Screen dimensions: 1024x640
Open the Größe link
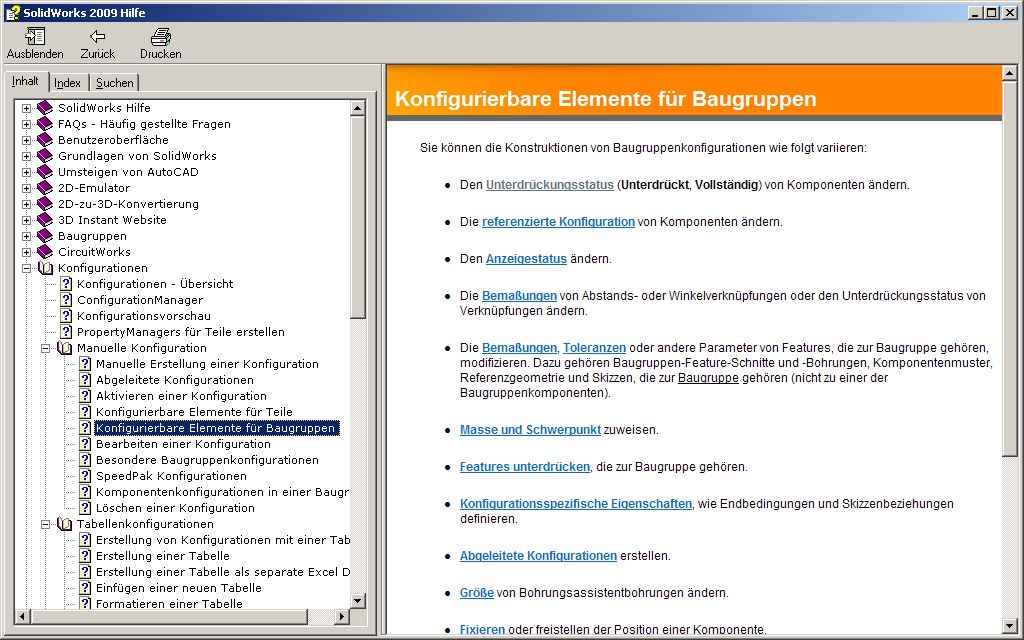coord(477,592)
